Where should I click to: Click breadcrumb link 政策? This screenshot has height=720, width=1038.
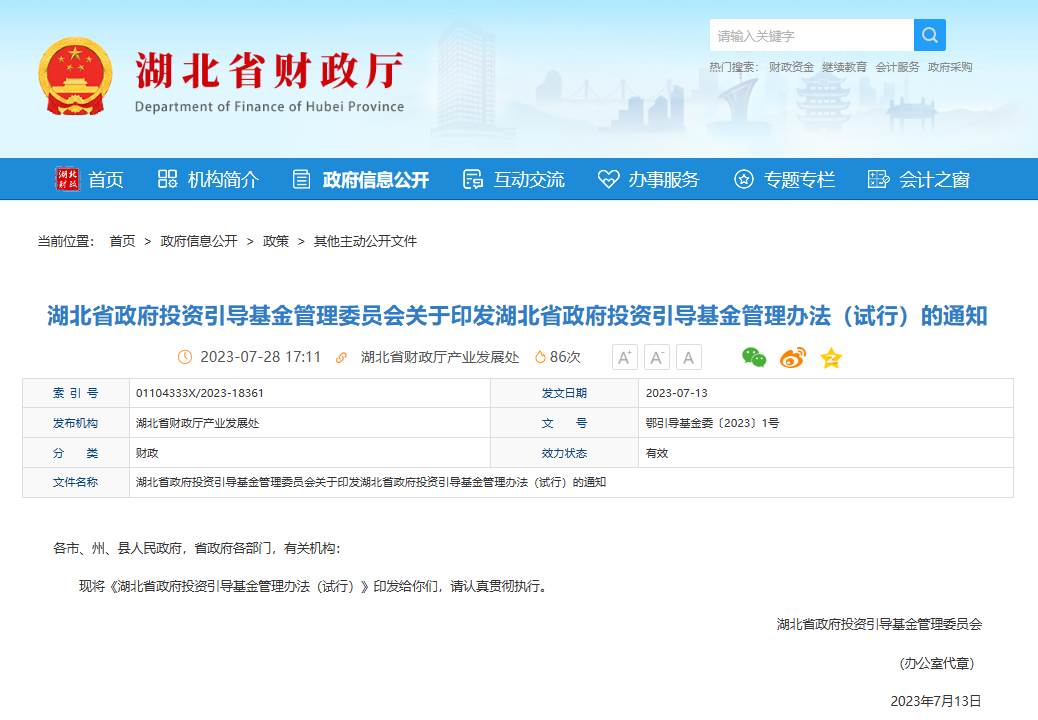tap(276, 242)
